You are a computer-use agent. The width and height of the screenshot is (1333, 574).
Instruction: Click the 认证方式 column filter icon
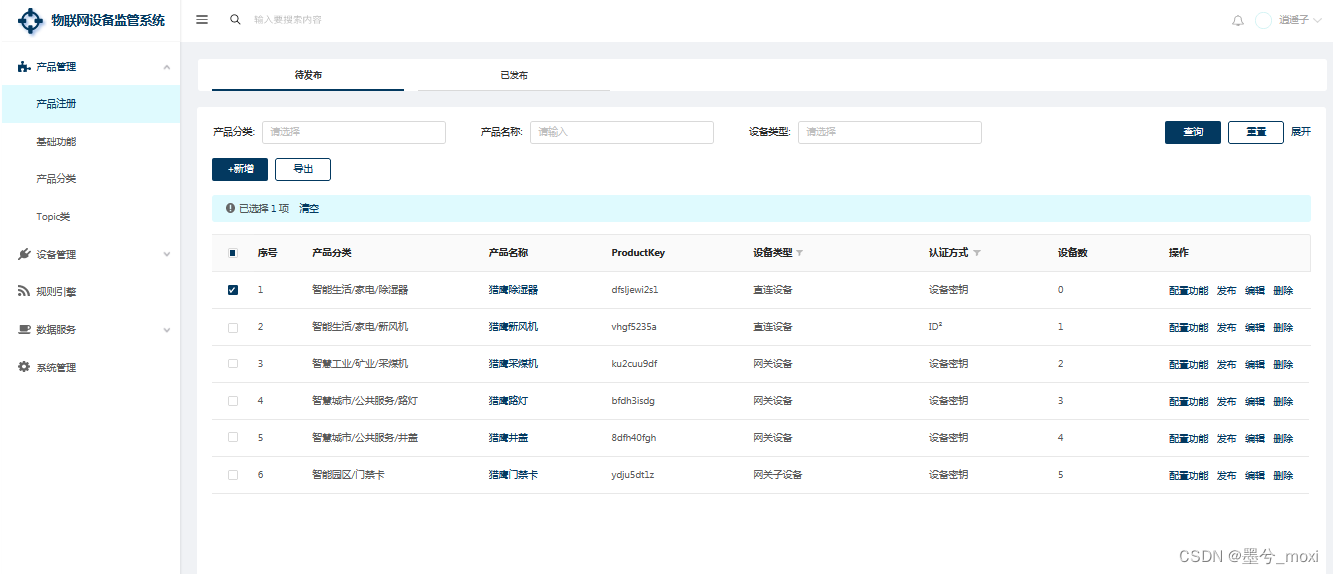pyautogui.click(x=977, y=253)
